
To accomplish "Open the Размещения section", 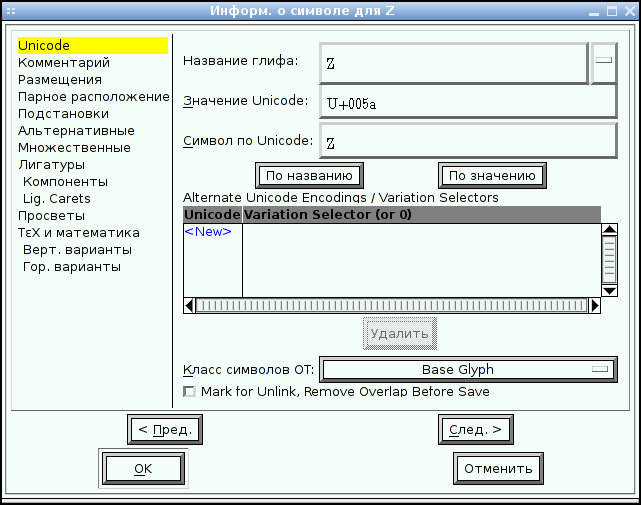I will (x=60, y=80).
